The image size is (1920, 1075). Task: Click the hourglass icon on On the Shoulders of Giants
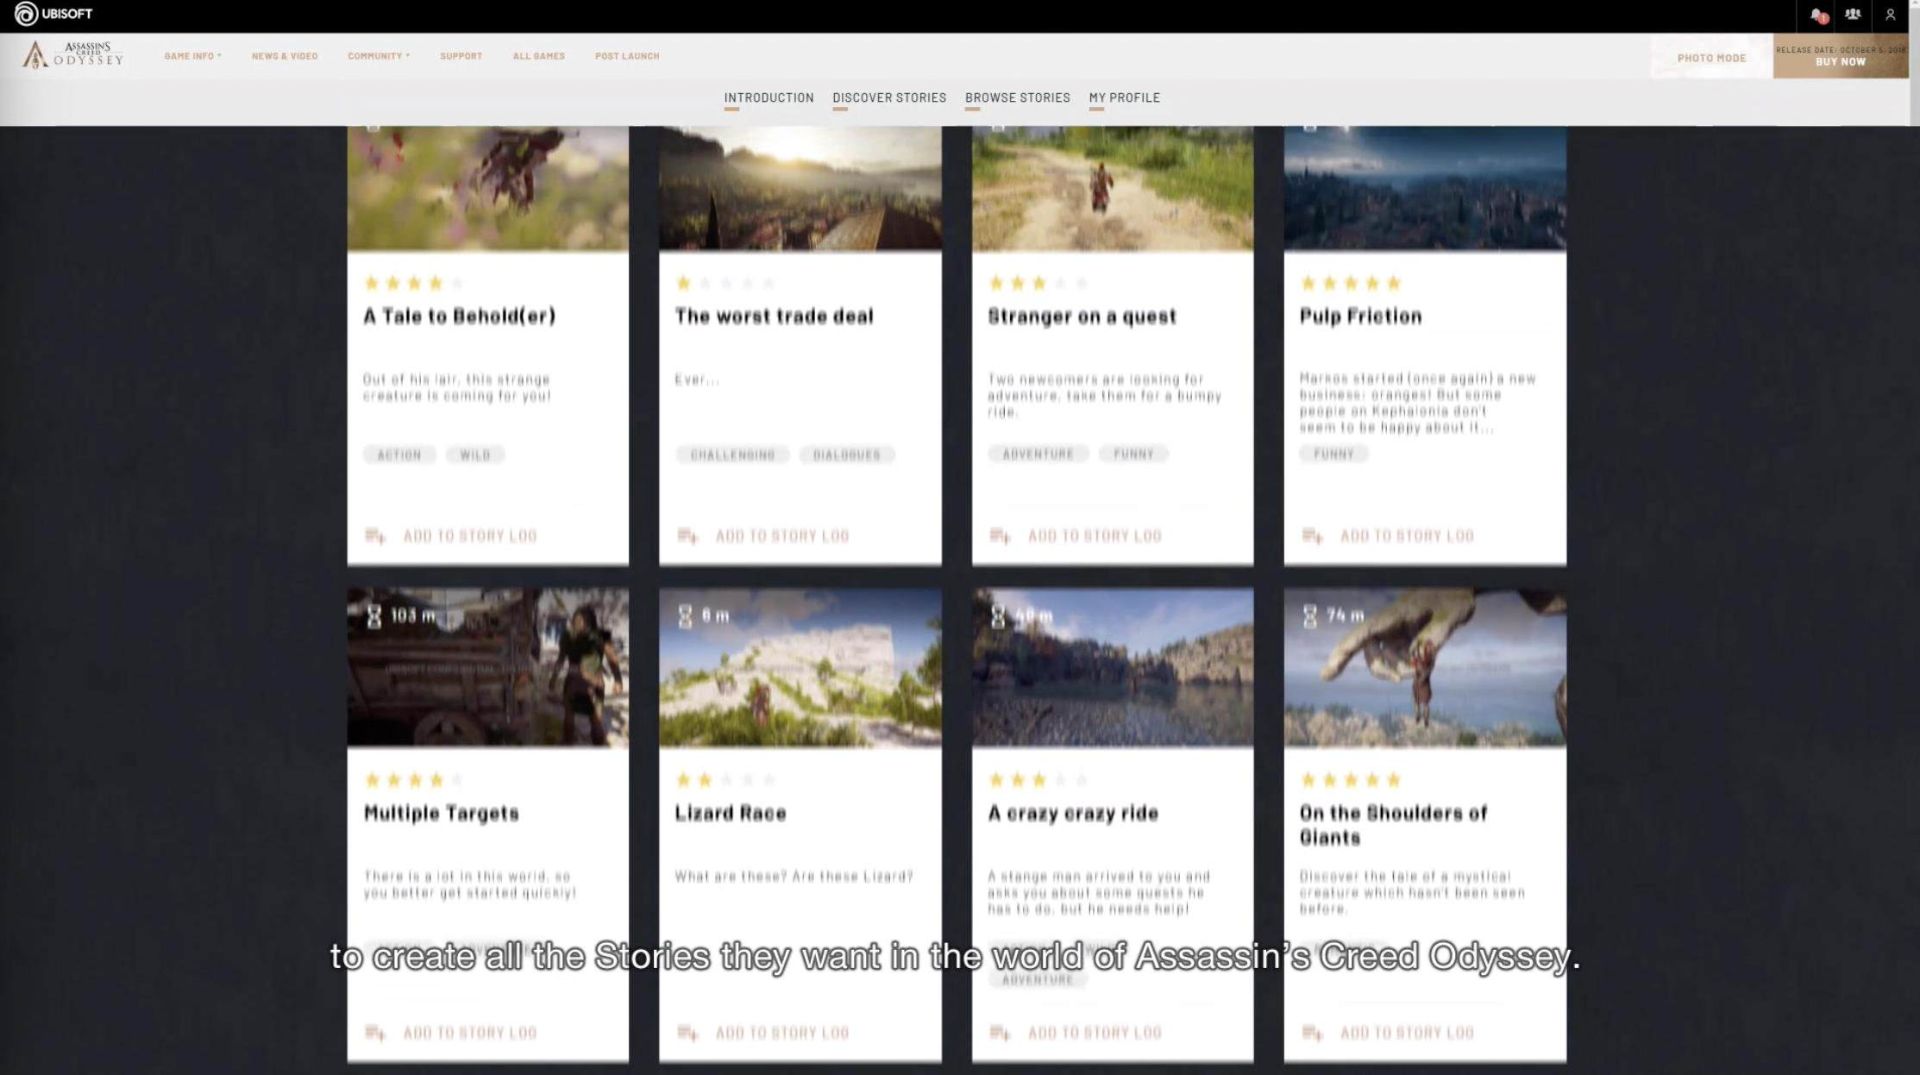(x=1310, y=616)
